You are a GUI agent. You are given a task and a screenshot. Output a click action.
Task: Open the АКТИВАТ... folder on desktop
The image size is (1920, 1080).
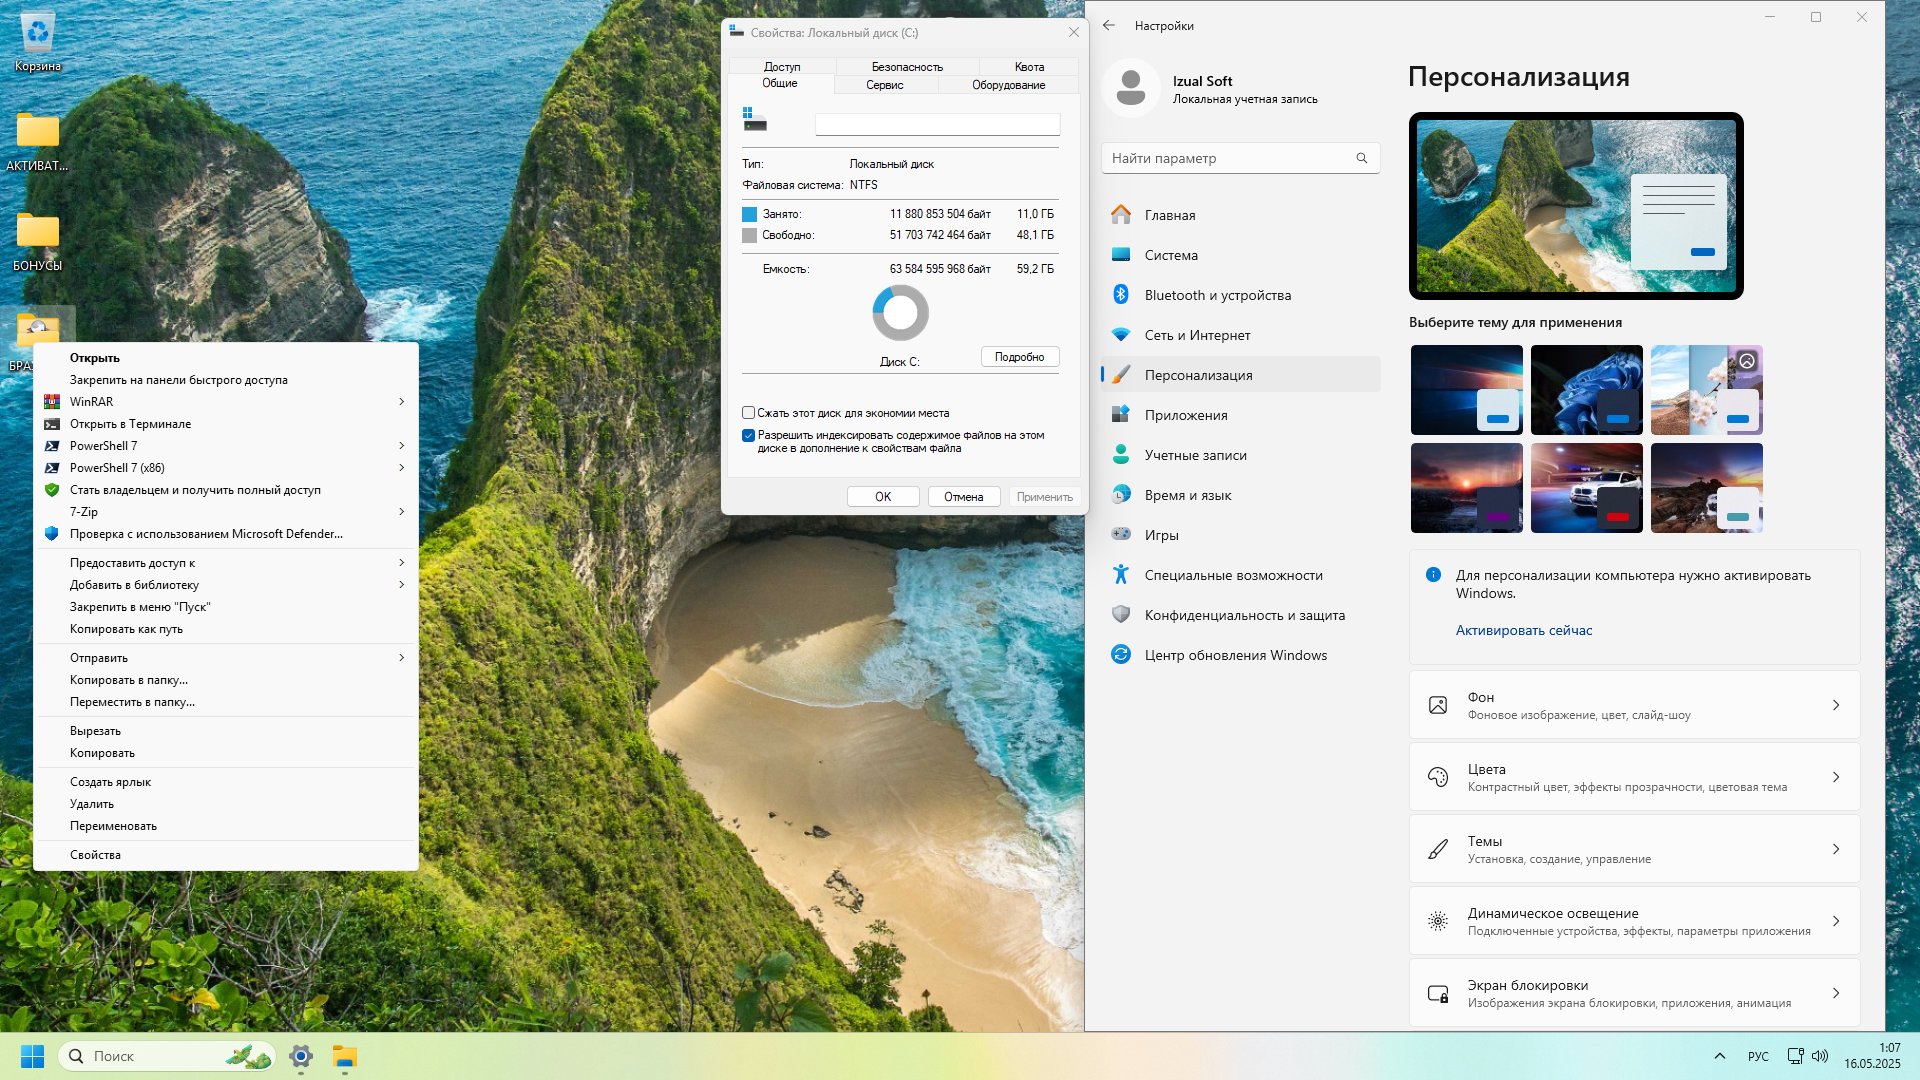(x=38, y=140)
